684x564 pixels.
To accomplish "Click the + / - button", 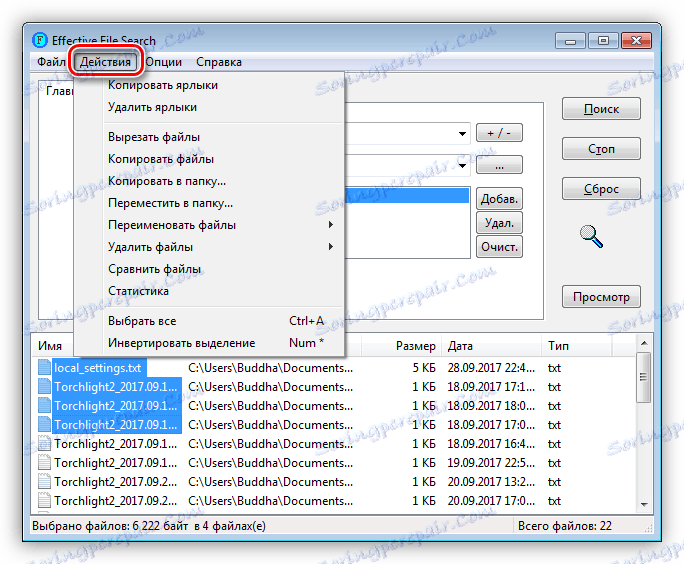I will click(499, 133).
